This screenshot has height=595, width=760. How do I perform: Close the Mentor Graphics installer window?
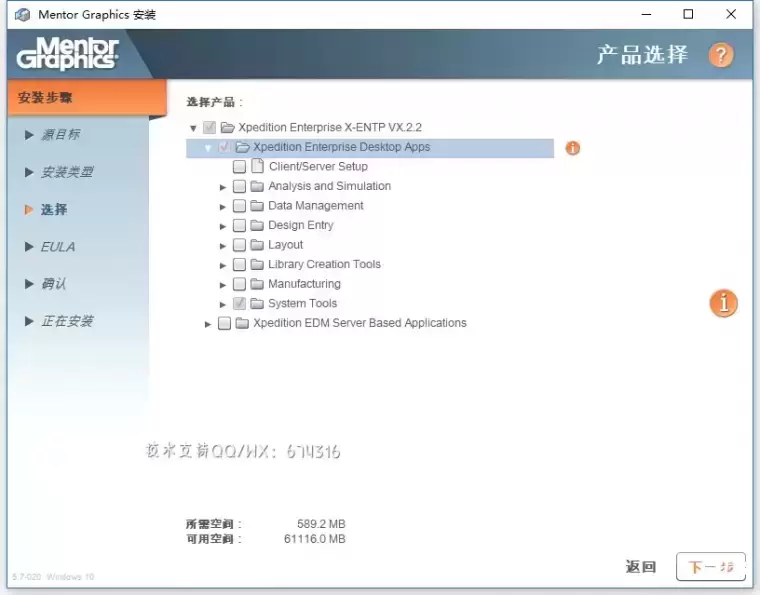point(731,14)
